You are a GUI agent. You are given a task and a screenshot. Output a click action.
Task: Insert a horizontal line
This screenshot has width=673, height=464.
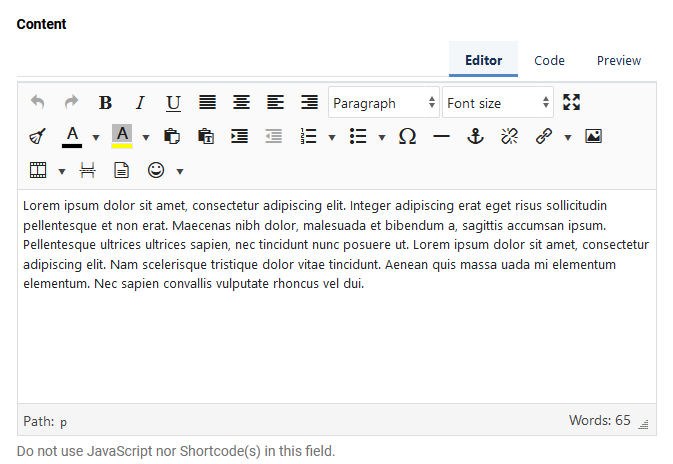pyautogui.click(x=441, y=136)
